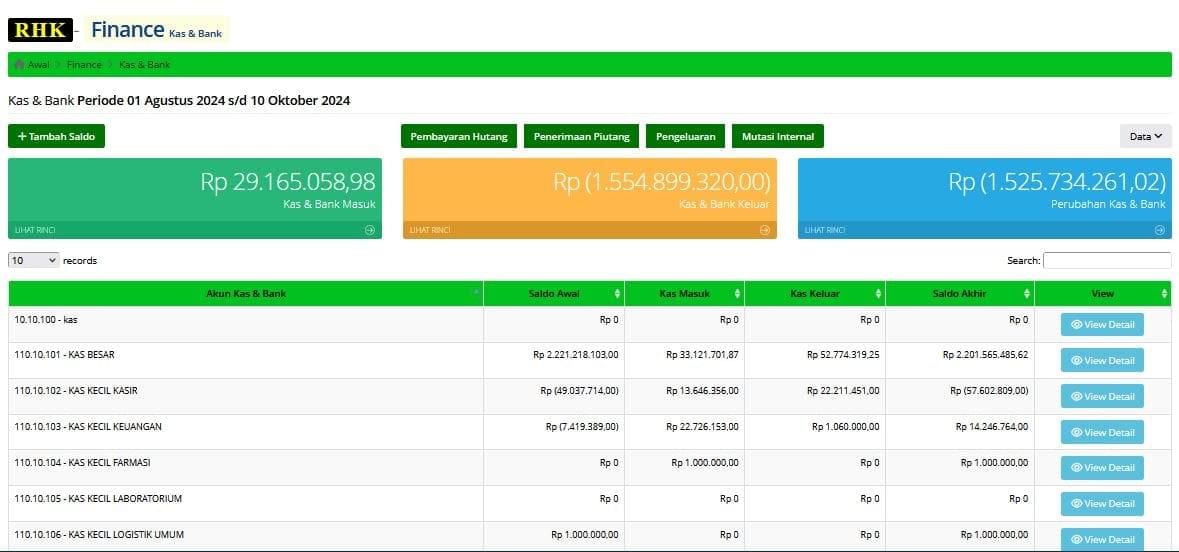Click the home icon in breadcrumb
Screen dimensions: 1179x552
coord(20,65)
